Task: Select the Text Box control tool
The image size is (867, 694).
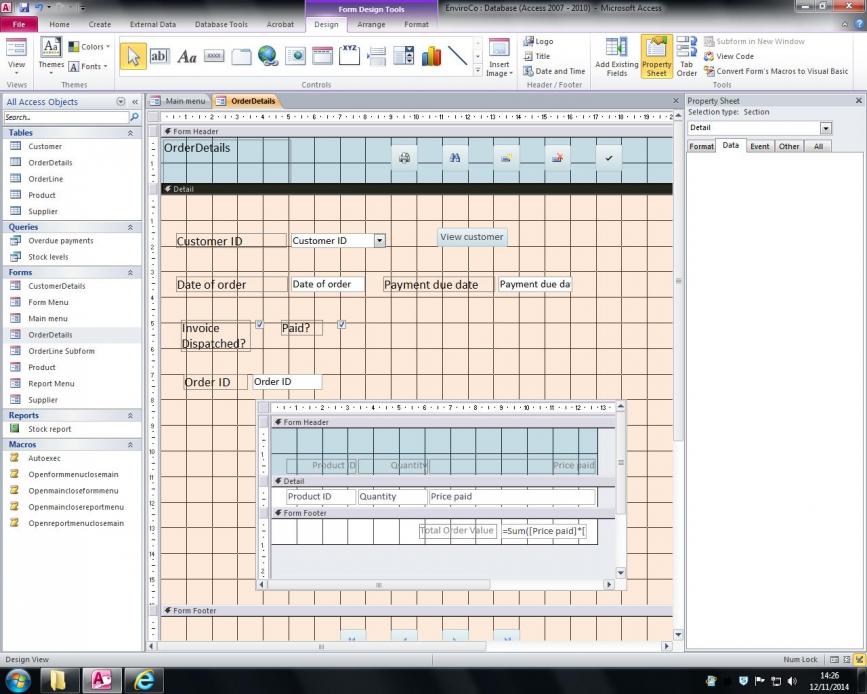Action: point(160,56)
